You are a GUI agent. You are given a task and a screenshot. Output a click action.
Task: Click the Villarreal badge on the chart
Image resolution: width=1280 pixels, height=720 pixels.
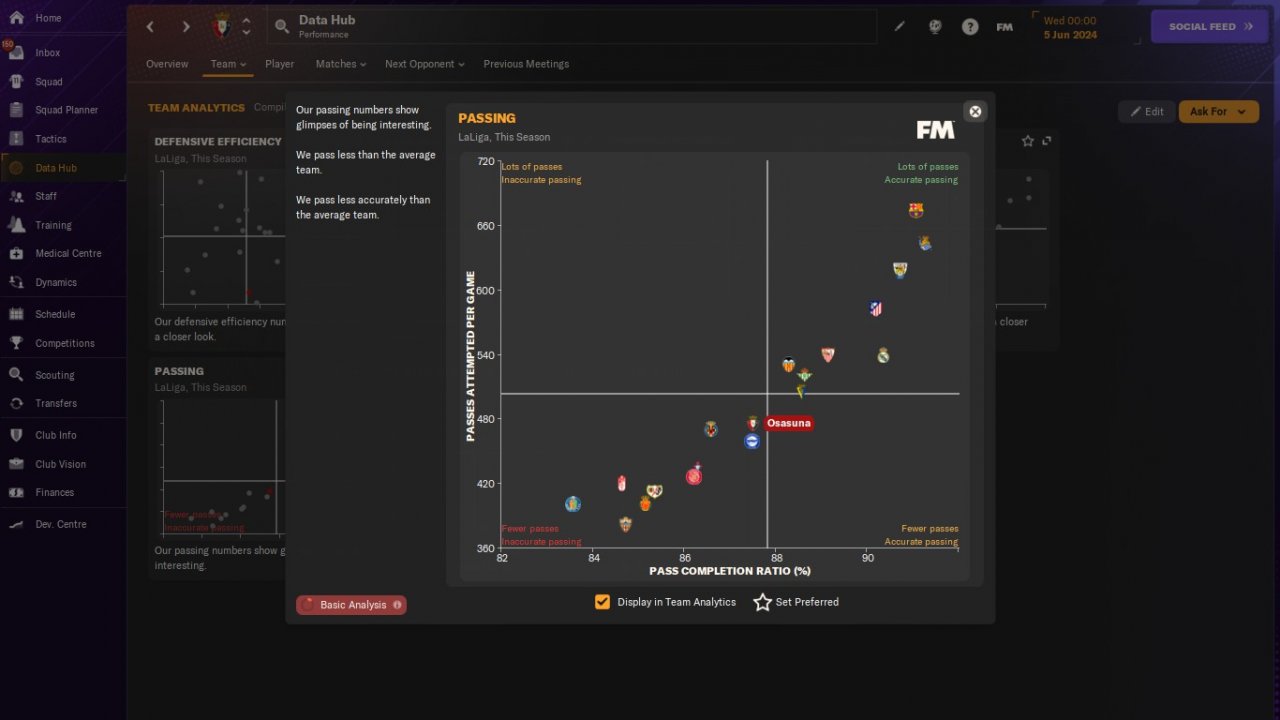[x=711, y=429]
